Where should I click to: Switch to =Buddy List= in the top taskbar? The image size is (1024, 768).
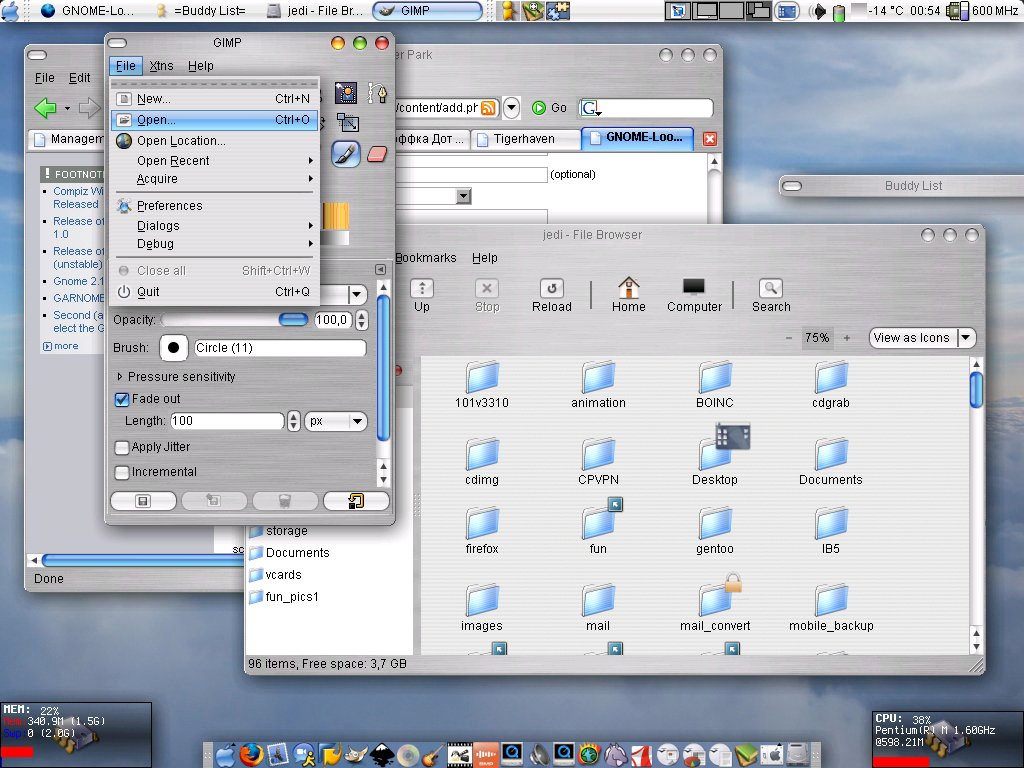click(x=201, y=10)
